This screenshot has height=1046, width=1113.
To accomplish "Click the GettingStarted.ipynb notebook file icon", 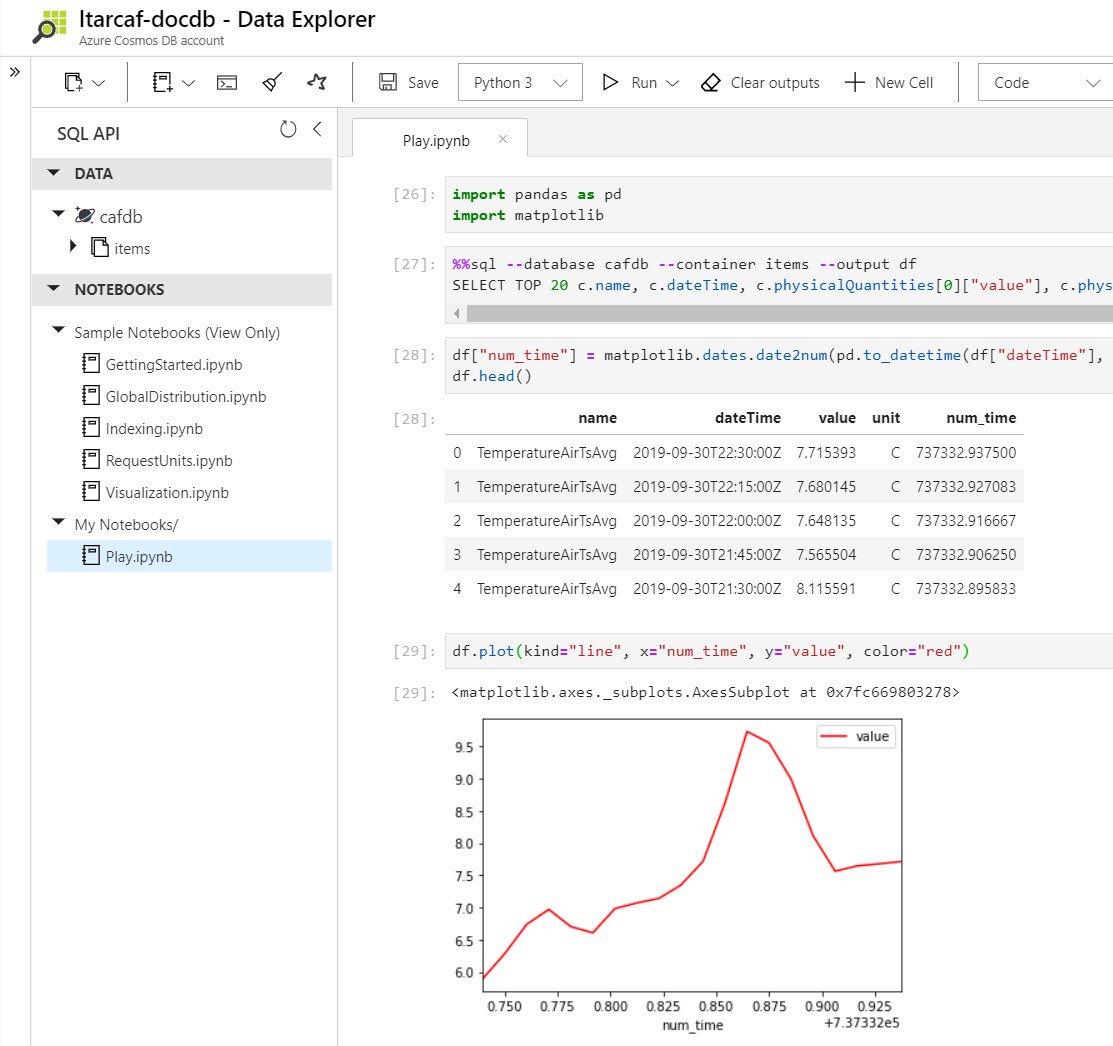I will tap(90, 363).
